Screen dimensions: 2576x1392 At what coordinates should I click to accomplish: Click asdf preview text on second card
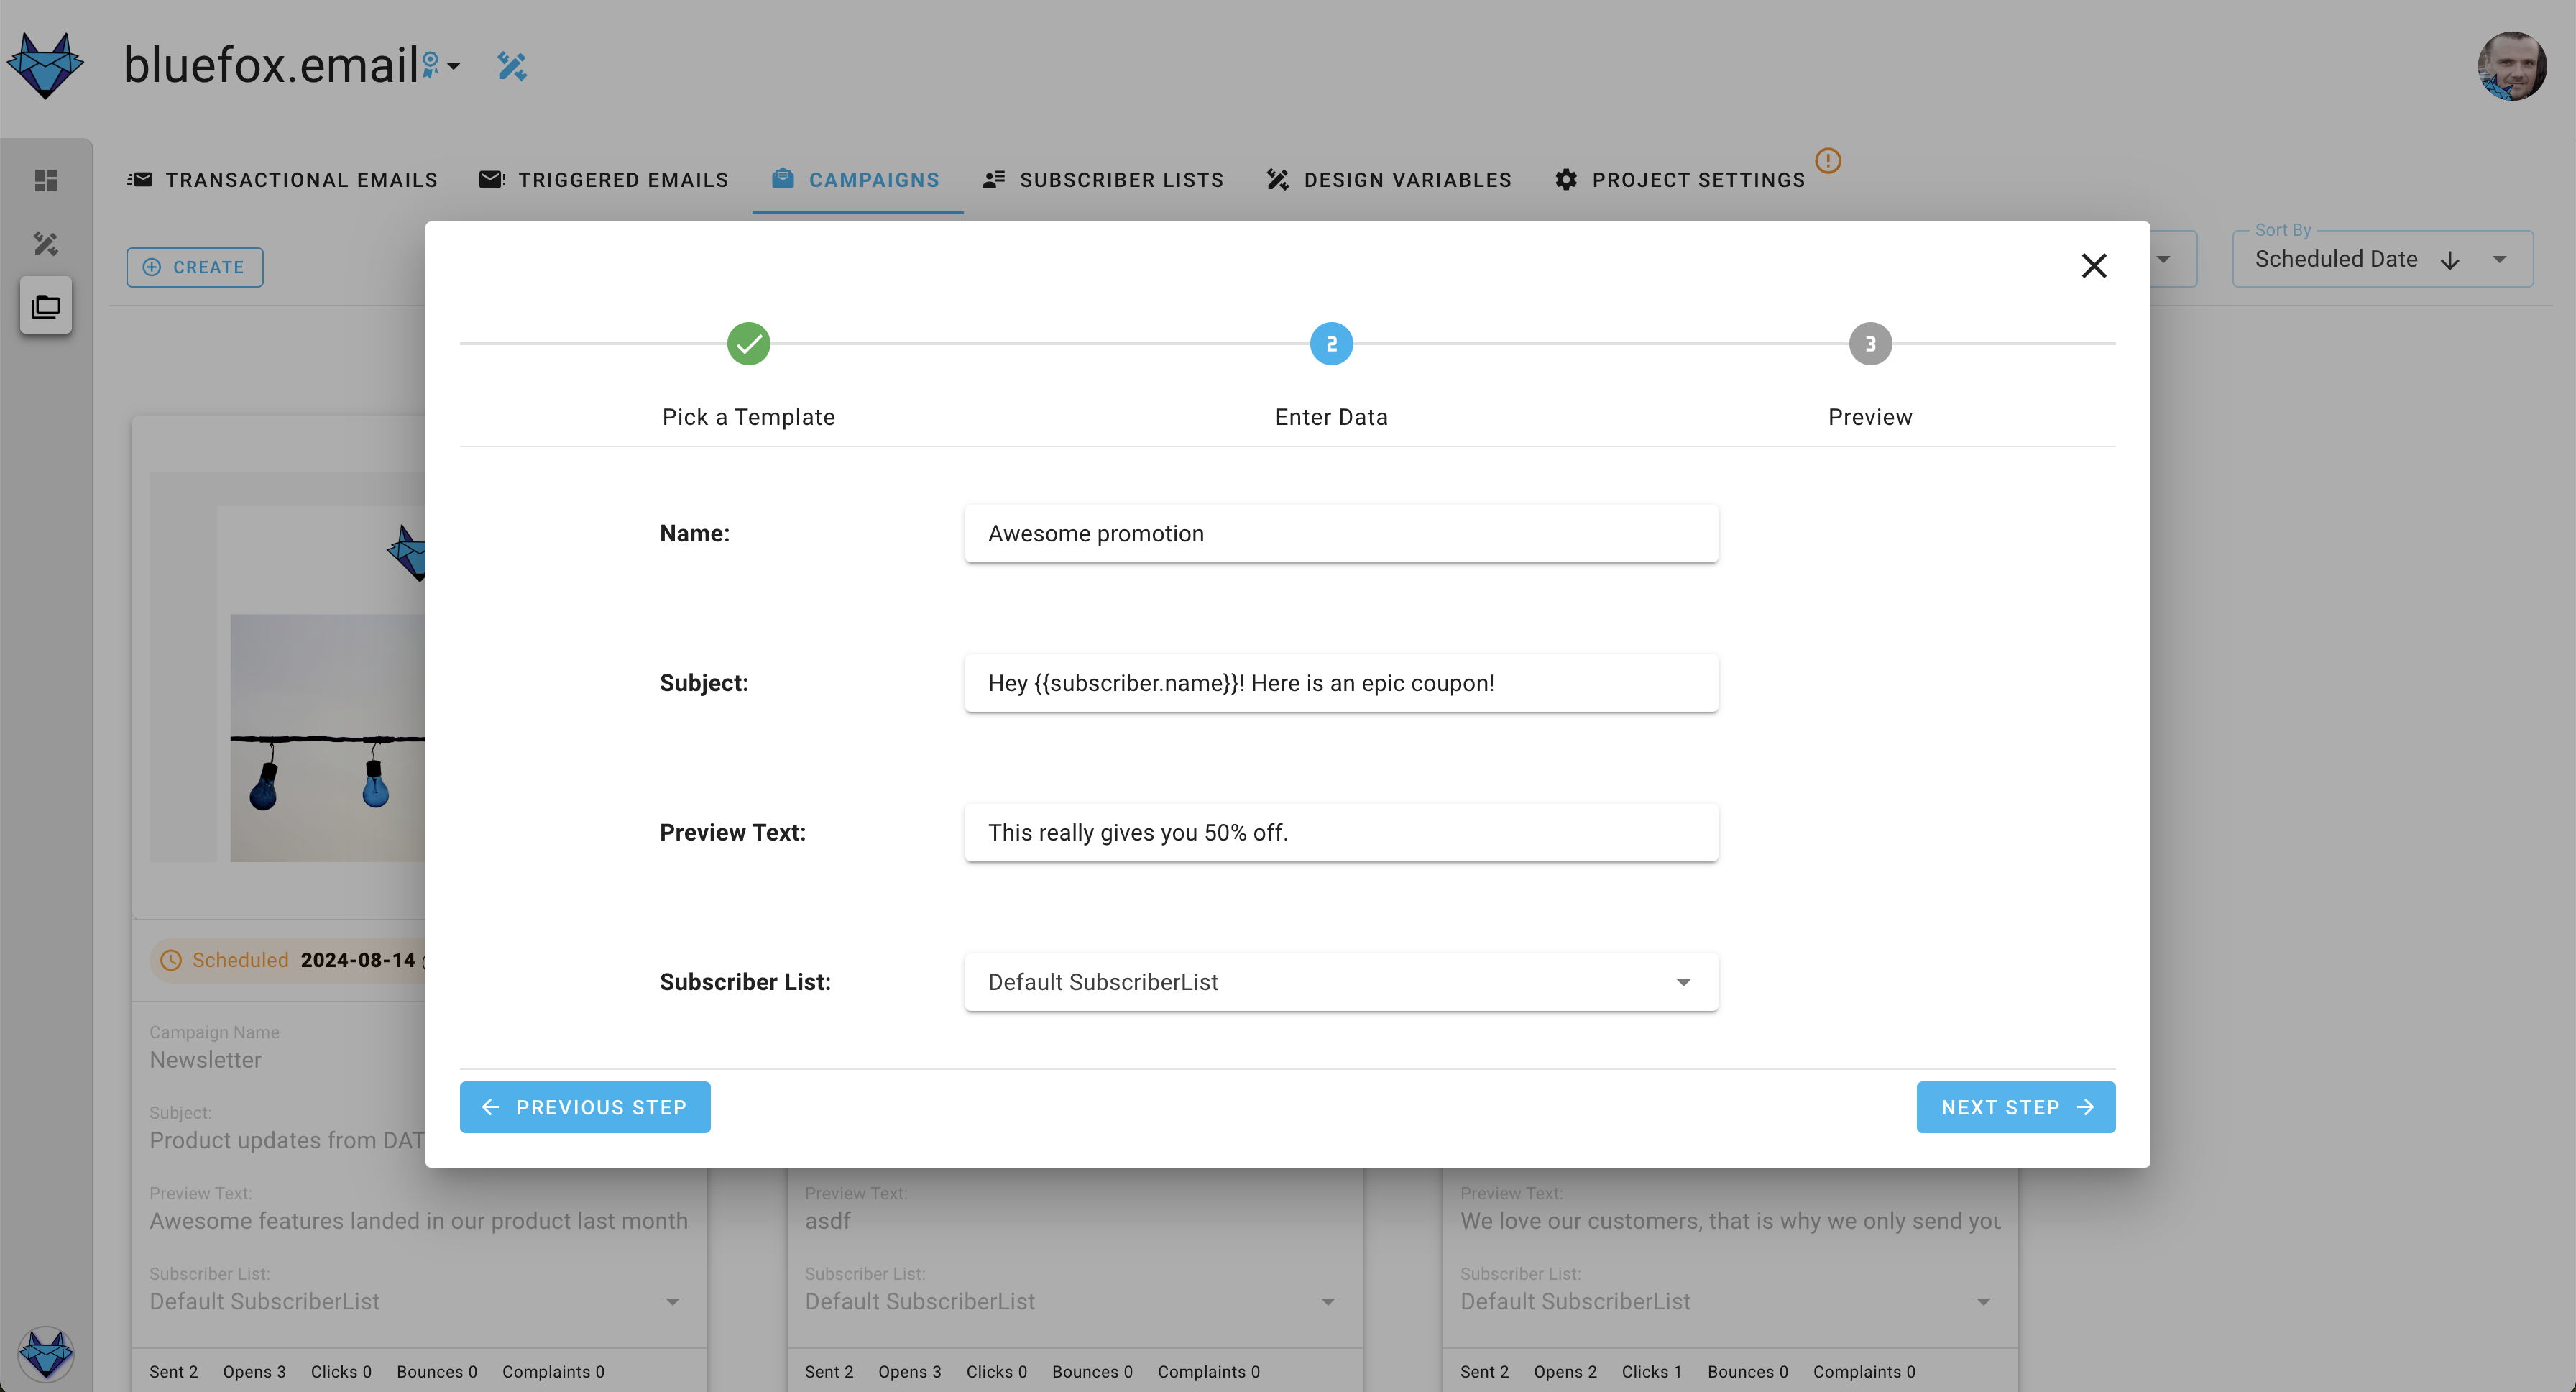click(x=828, y=1221)
